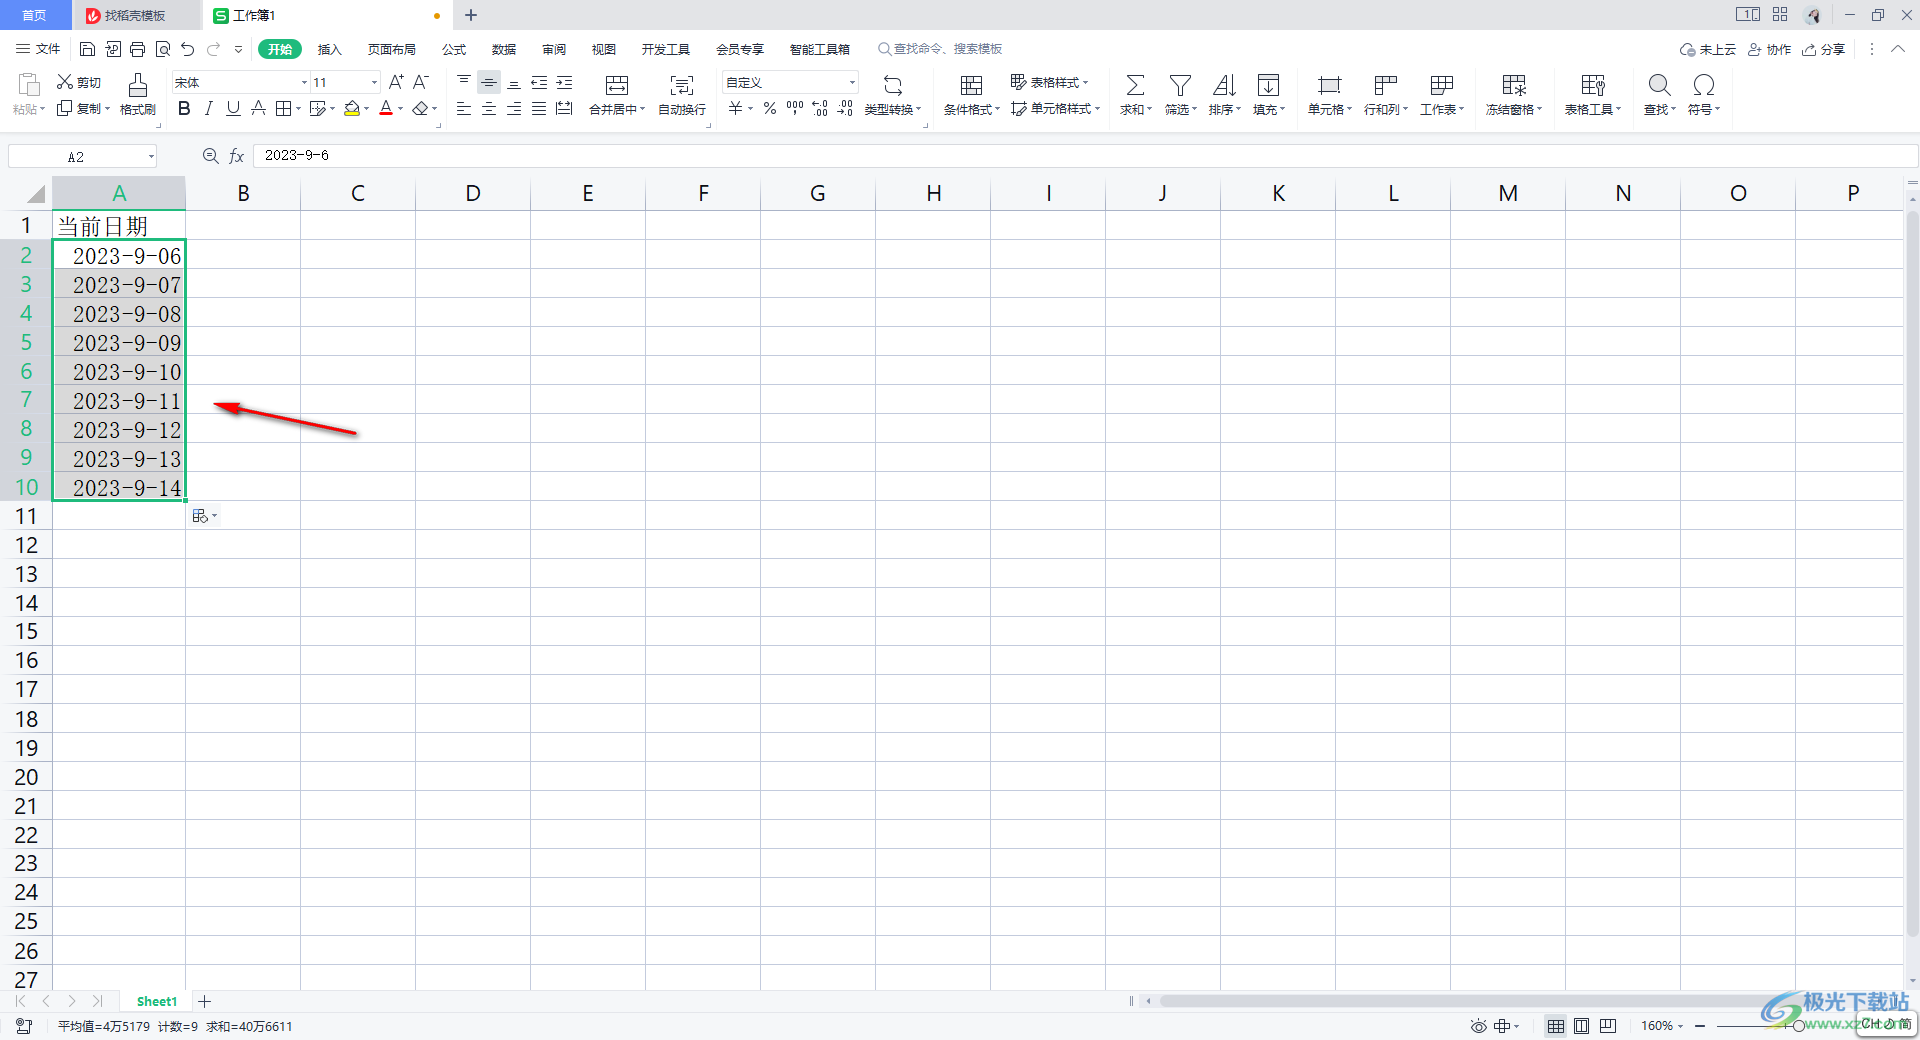Click the strikethrough text icon

[x=258, y=108]
